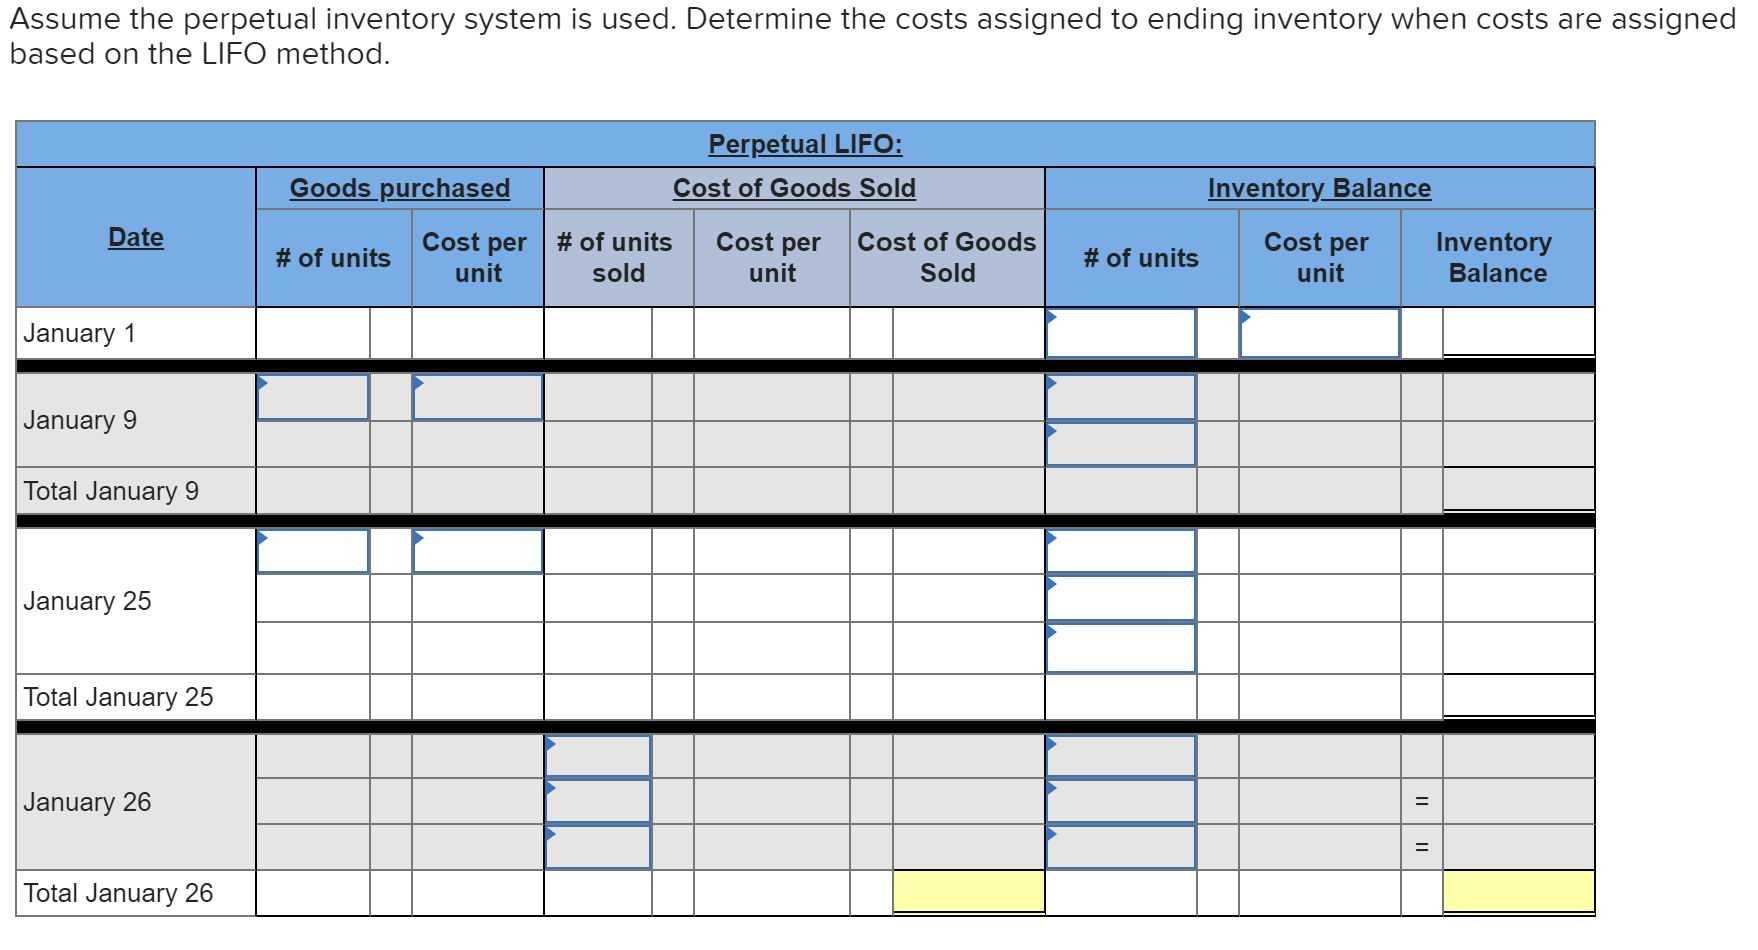Select first January 25 inventory units field

(x=1121, y=551)
